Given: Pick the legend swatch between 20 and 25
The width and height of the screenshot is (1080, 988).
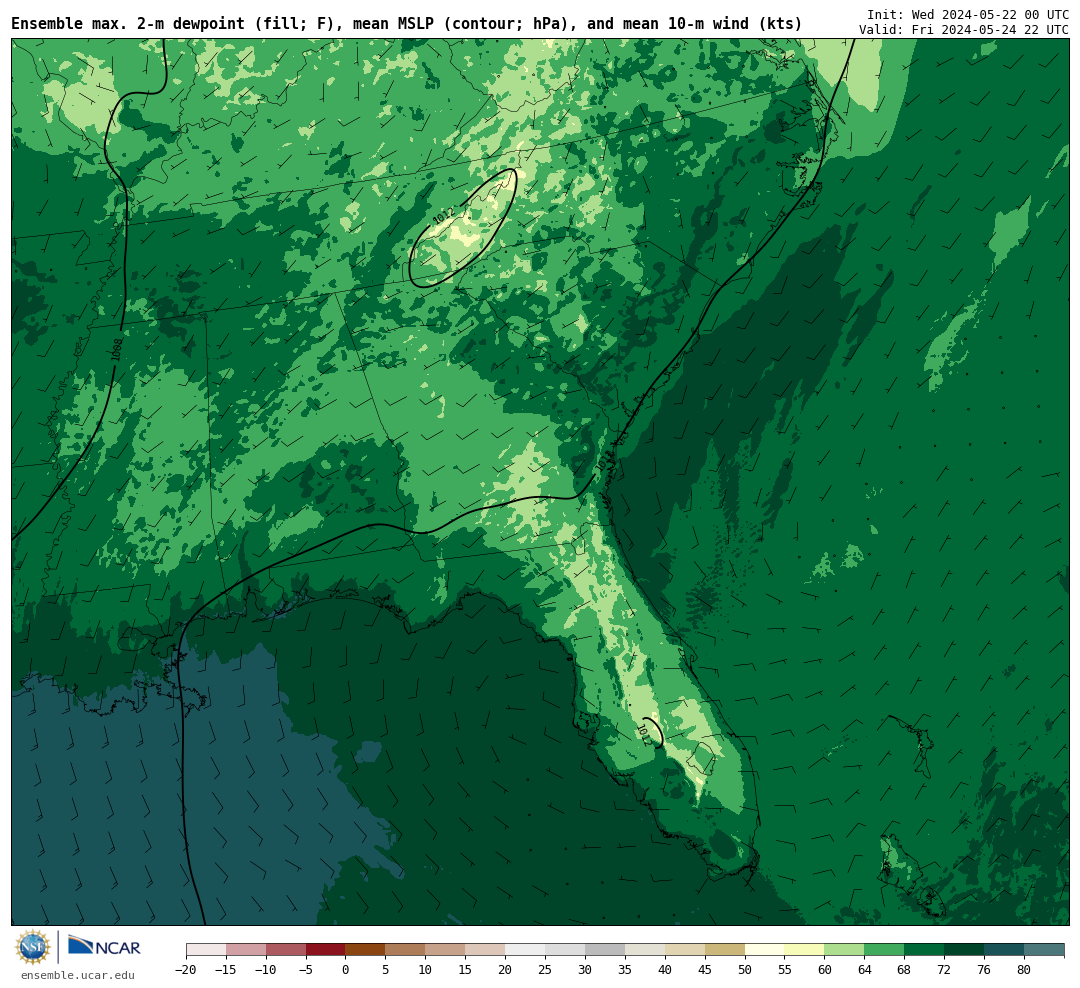Looking at the screenshot, I should (526, 950).
